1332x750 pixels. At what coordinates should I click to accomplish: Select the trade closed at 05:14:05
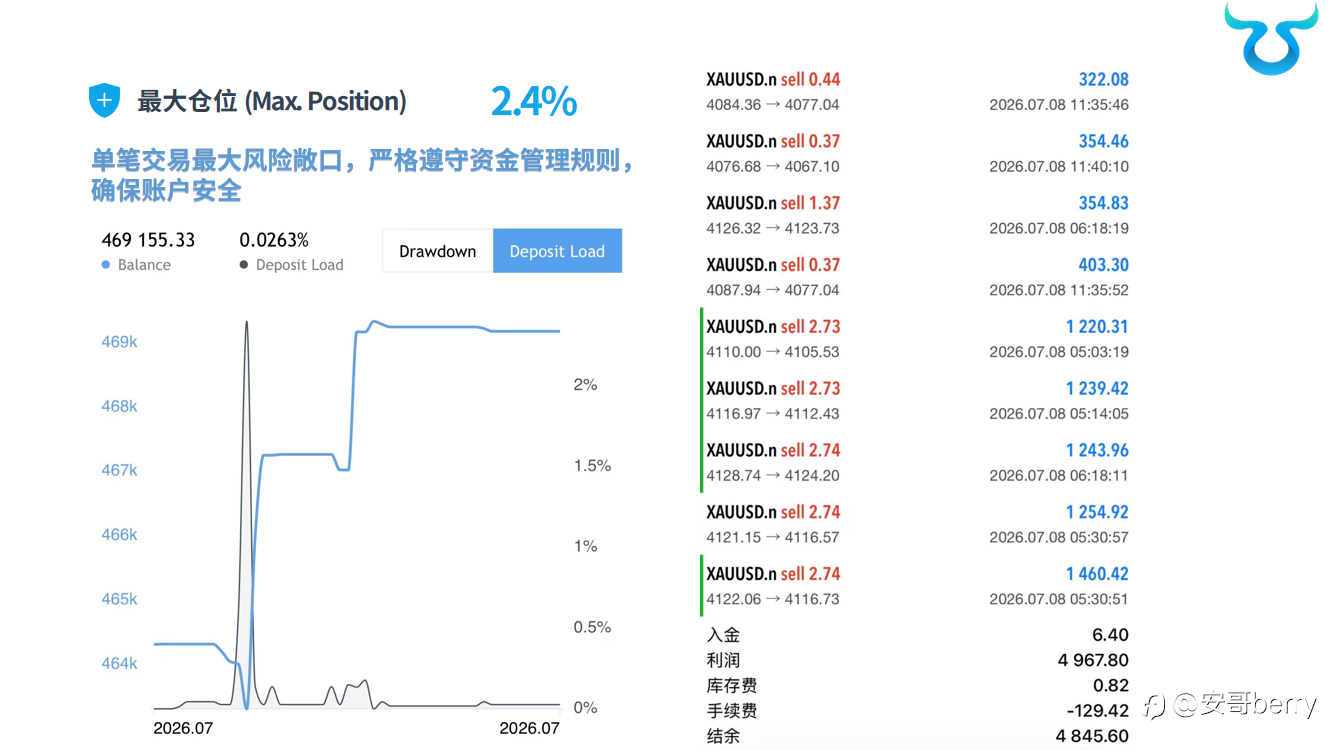(917, 401)
